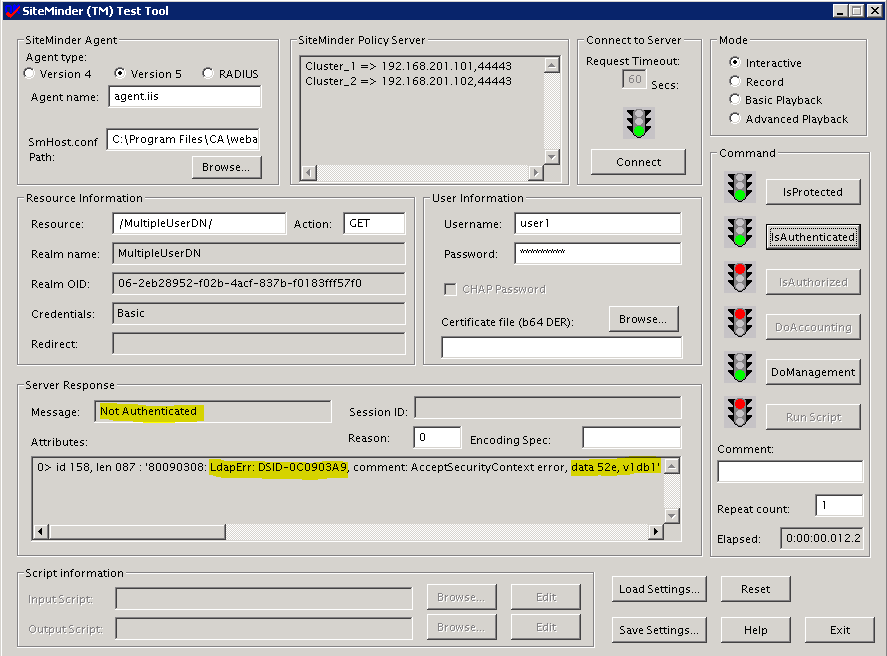
Task: Select Version 5 agent type
Action: click(119, 74)
